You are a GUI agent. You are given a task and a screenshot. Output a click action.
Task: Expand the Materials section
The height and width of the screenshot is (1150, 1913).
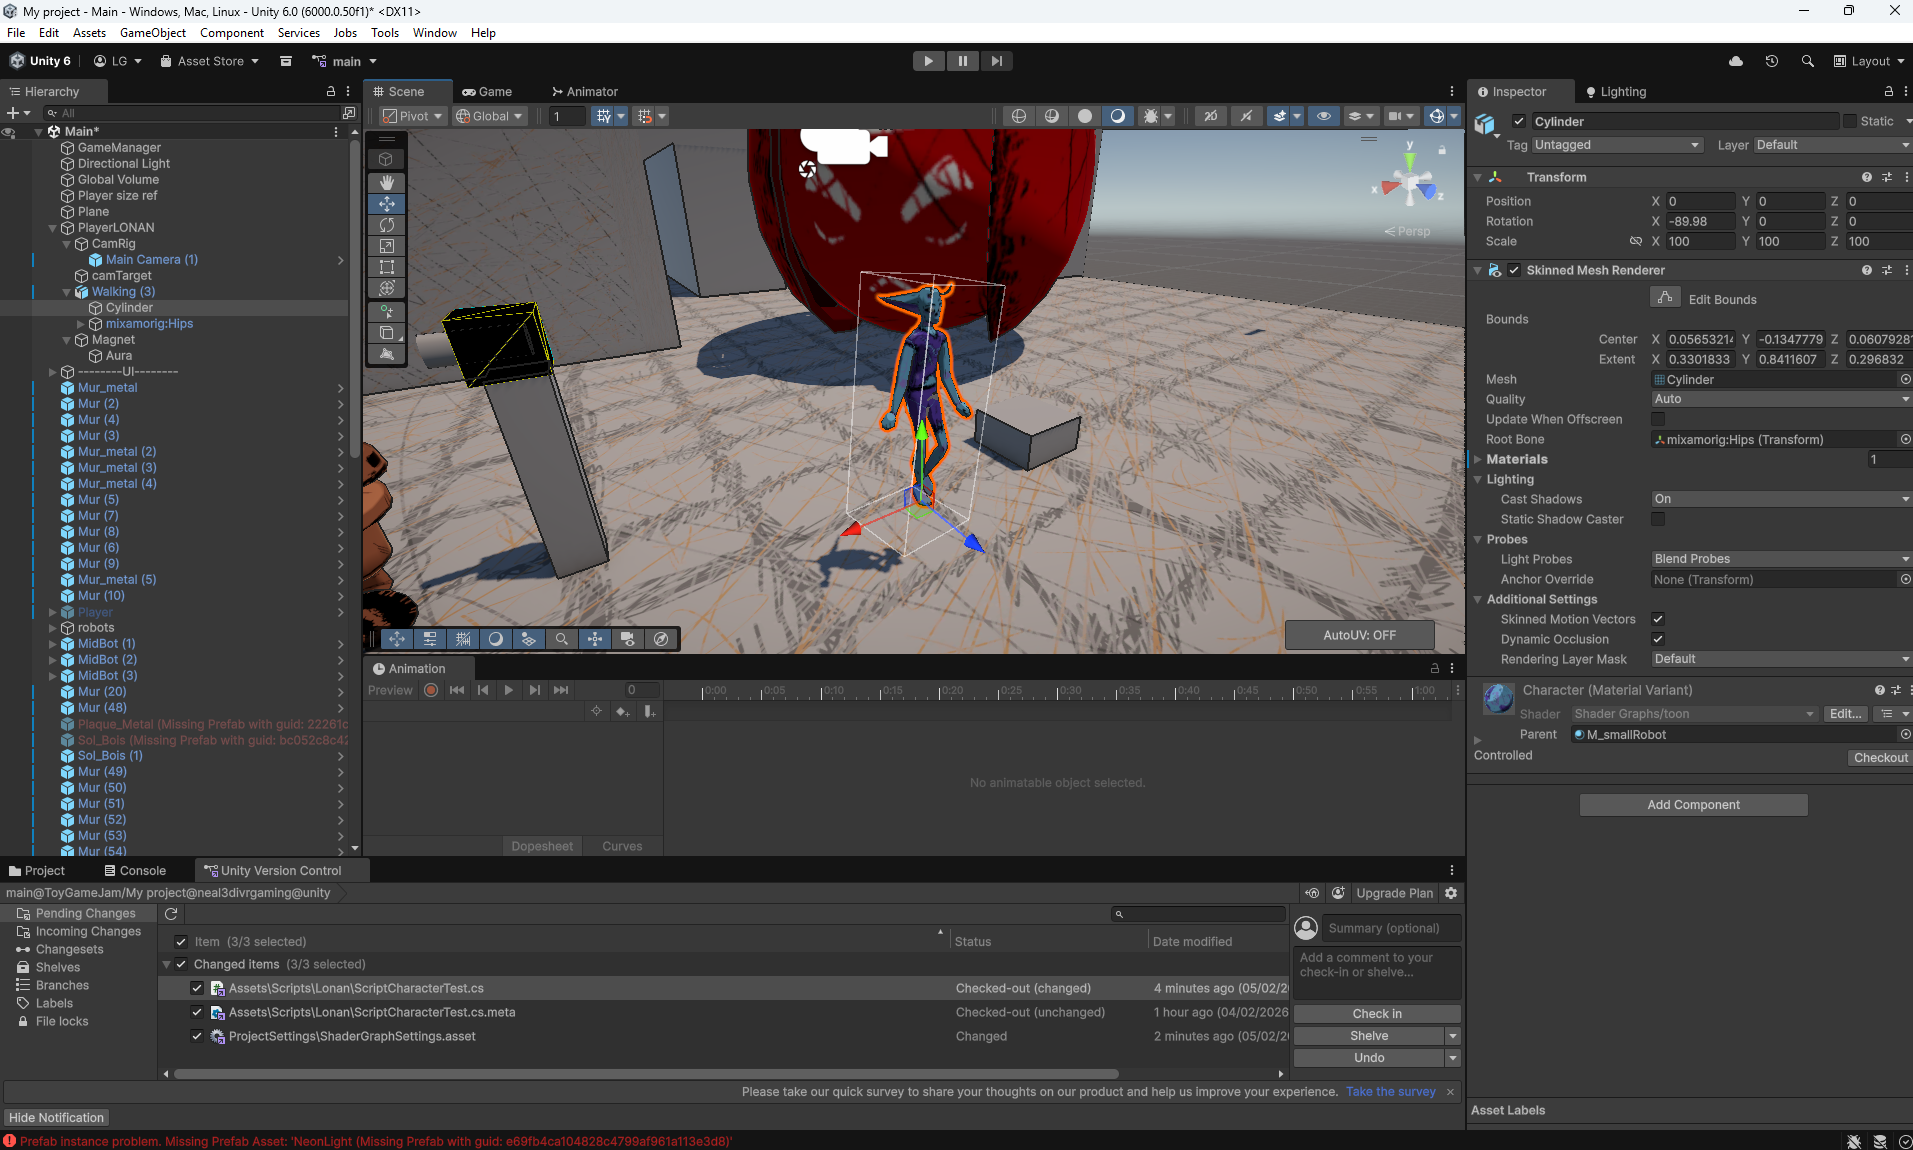(1478, 459)
